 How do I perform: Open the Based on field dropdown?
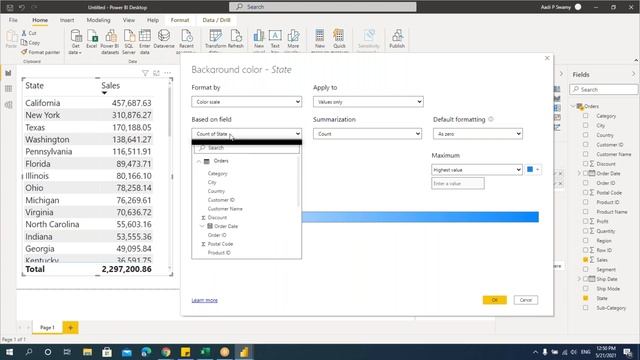point(247,134)
